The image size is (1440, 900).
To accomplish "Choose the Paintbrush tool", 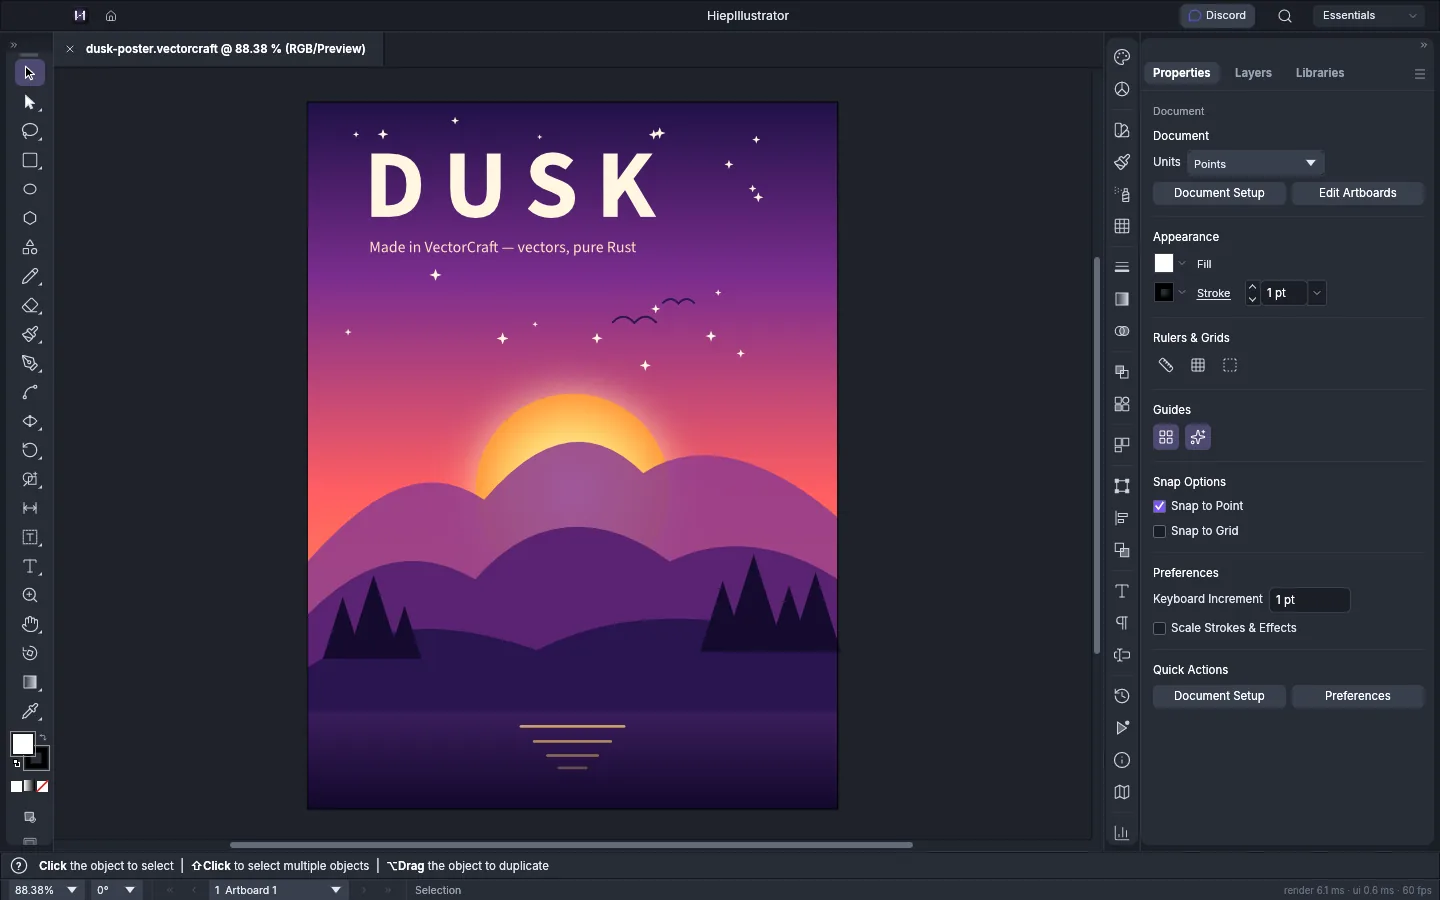I will click(x=30, y=335).
